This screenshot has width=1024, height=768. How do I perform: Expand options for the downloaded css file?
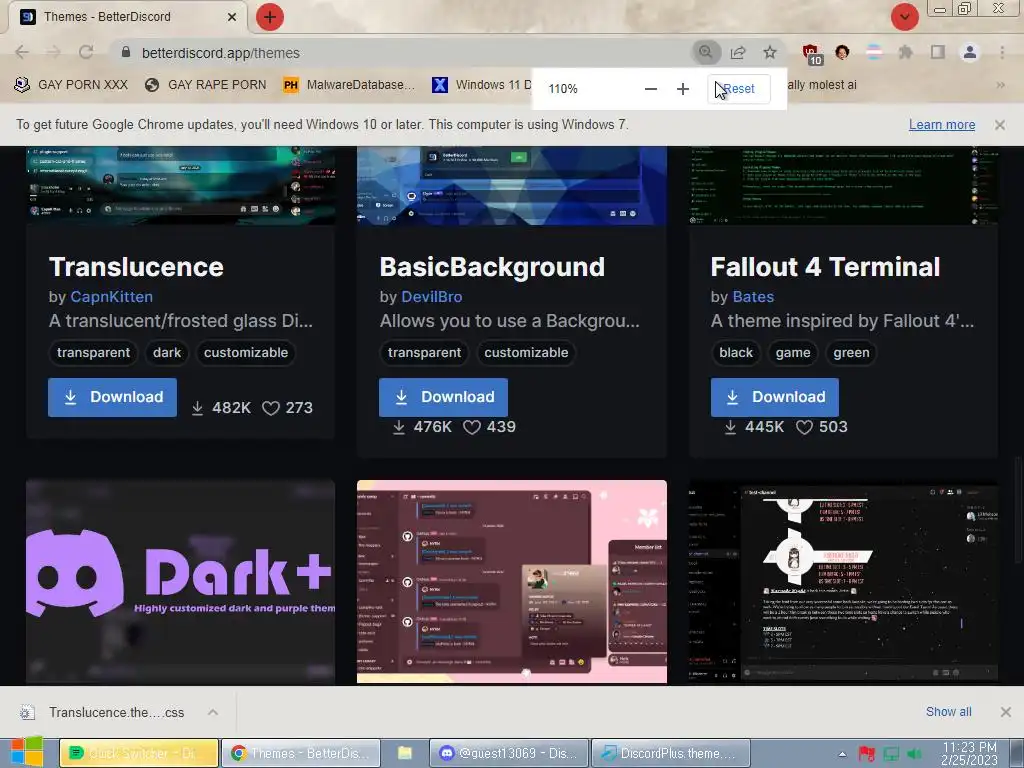(213, 712)
